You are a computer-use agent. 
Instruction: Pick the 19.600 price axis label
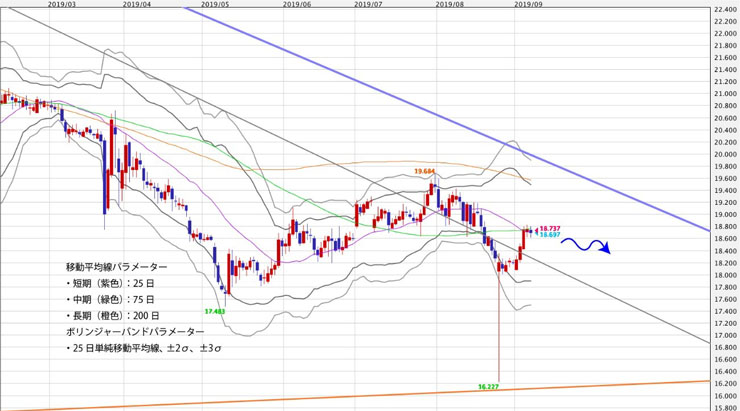pyautogui.click(x=726, y=178)
